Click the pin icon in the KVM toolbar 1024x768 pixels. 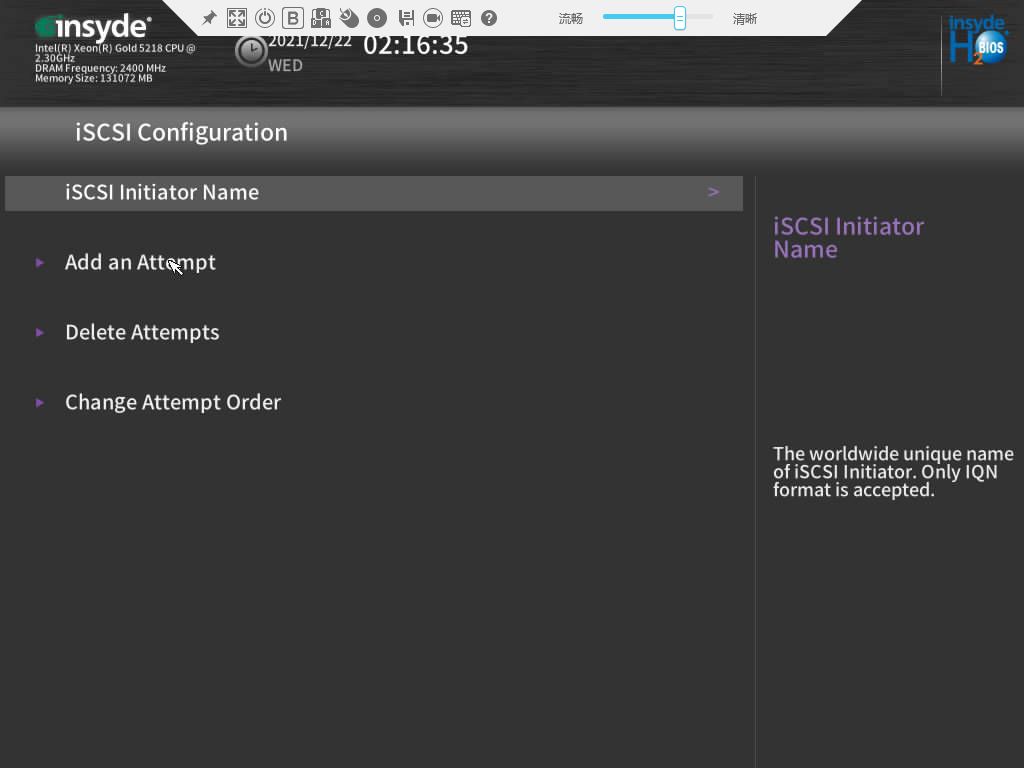(209, 18)
